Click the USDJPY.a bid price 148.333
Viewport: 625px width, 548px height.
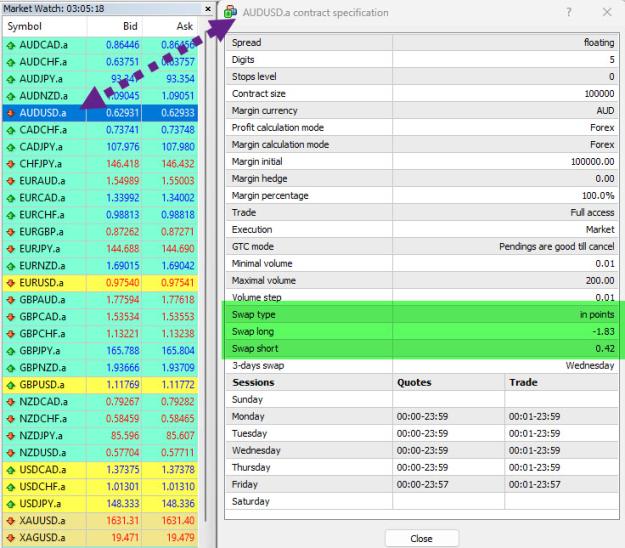(x=123, y=503)
